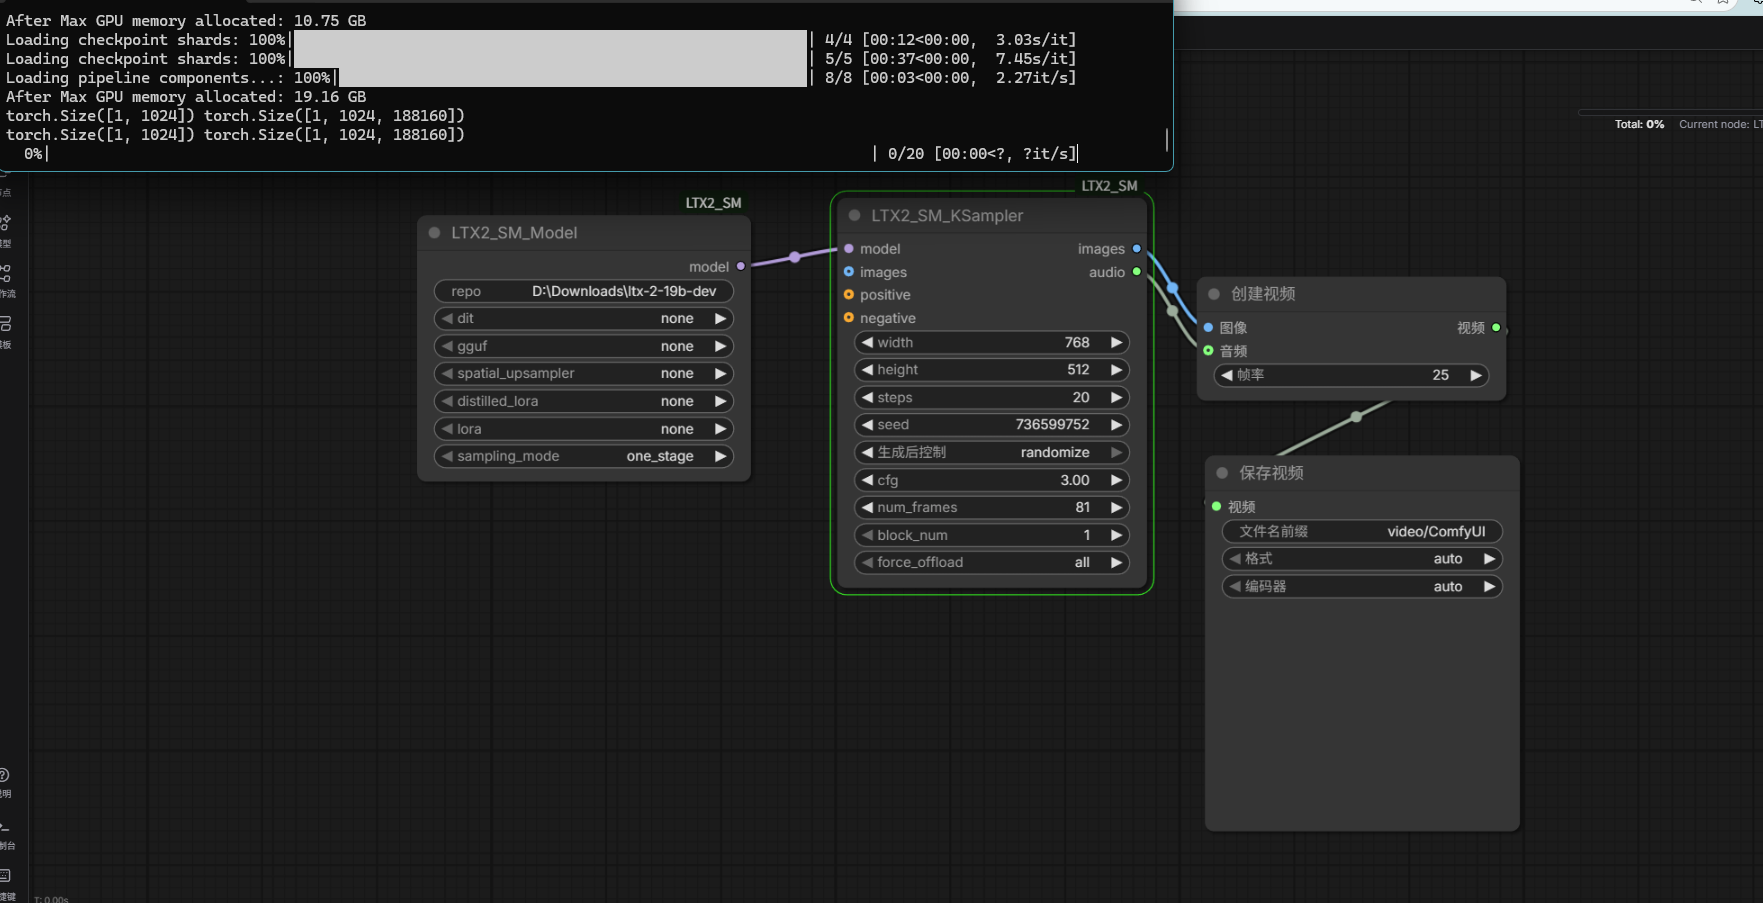
Task: Open the Templates sidebar panel icon
Action: coord(6,324)
